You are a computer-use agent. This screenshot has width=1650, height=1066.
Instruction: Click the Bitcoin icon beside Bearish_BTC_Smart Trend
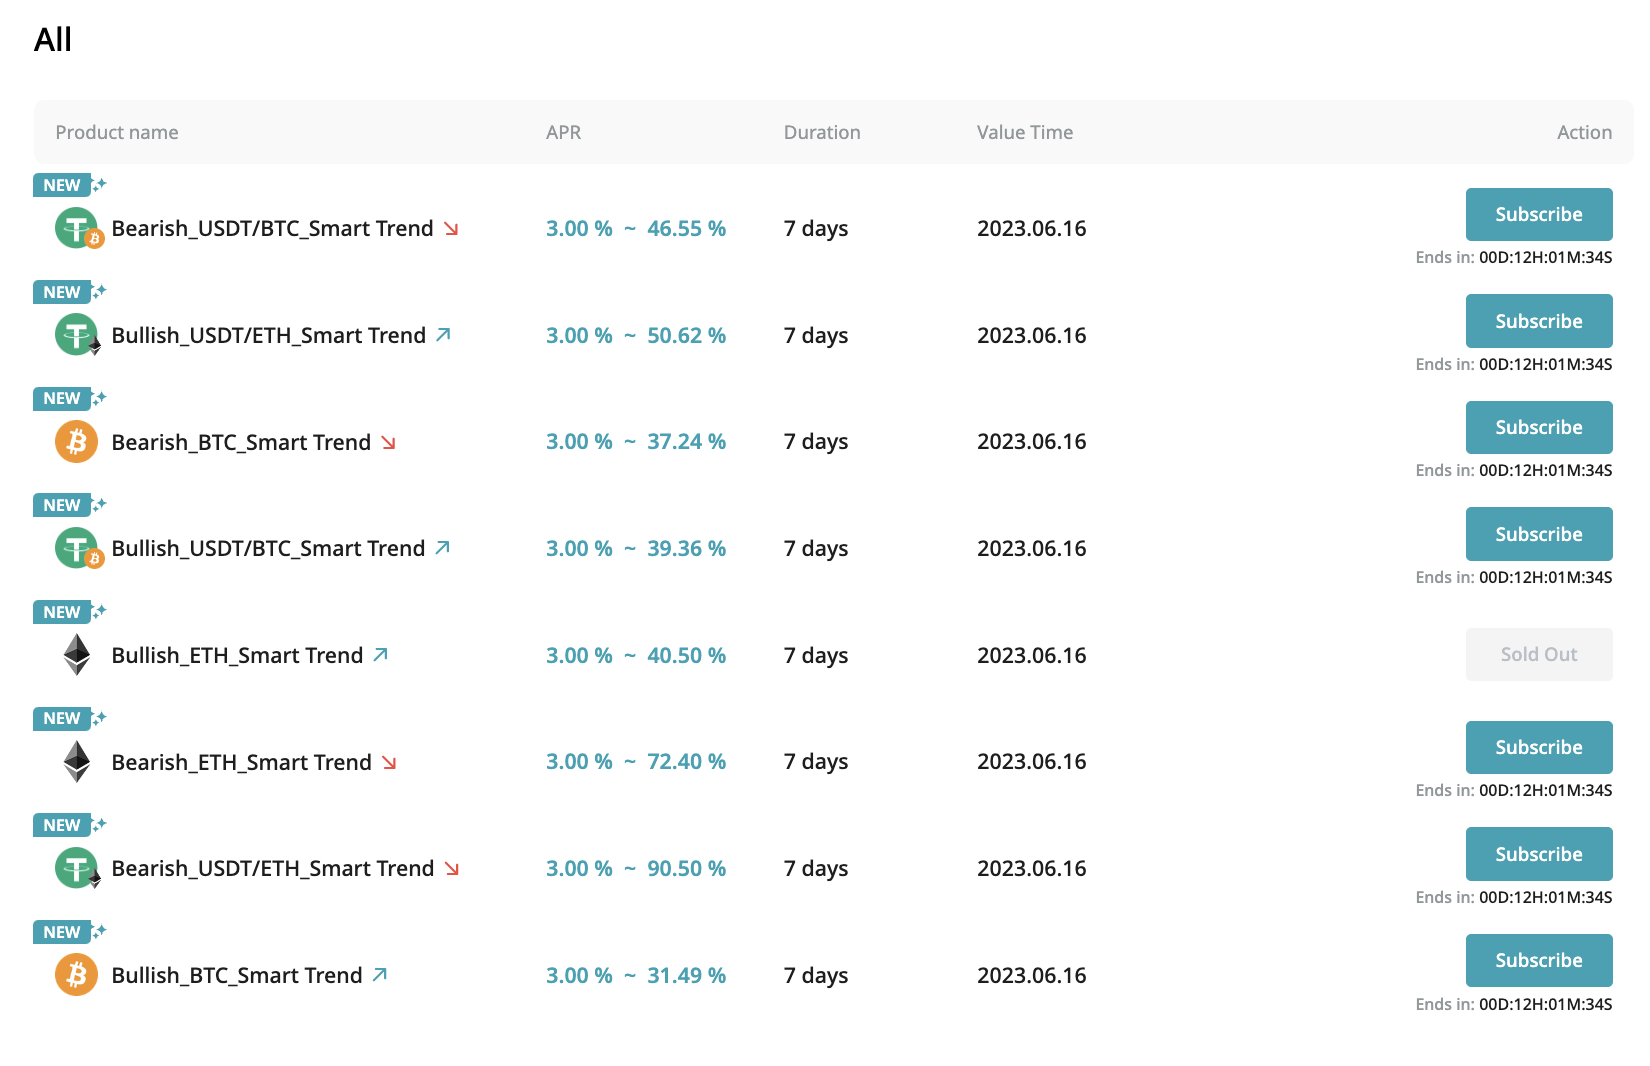click(x=77, y=442)
